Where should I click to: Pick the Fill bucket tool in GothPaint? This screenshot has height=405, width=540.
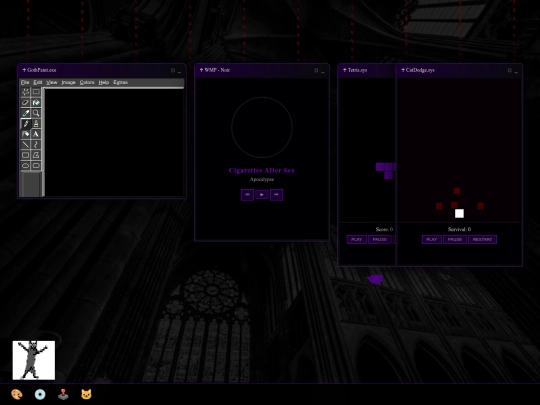36,103
